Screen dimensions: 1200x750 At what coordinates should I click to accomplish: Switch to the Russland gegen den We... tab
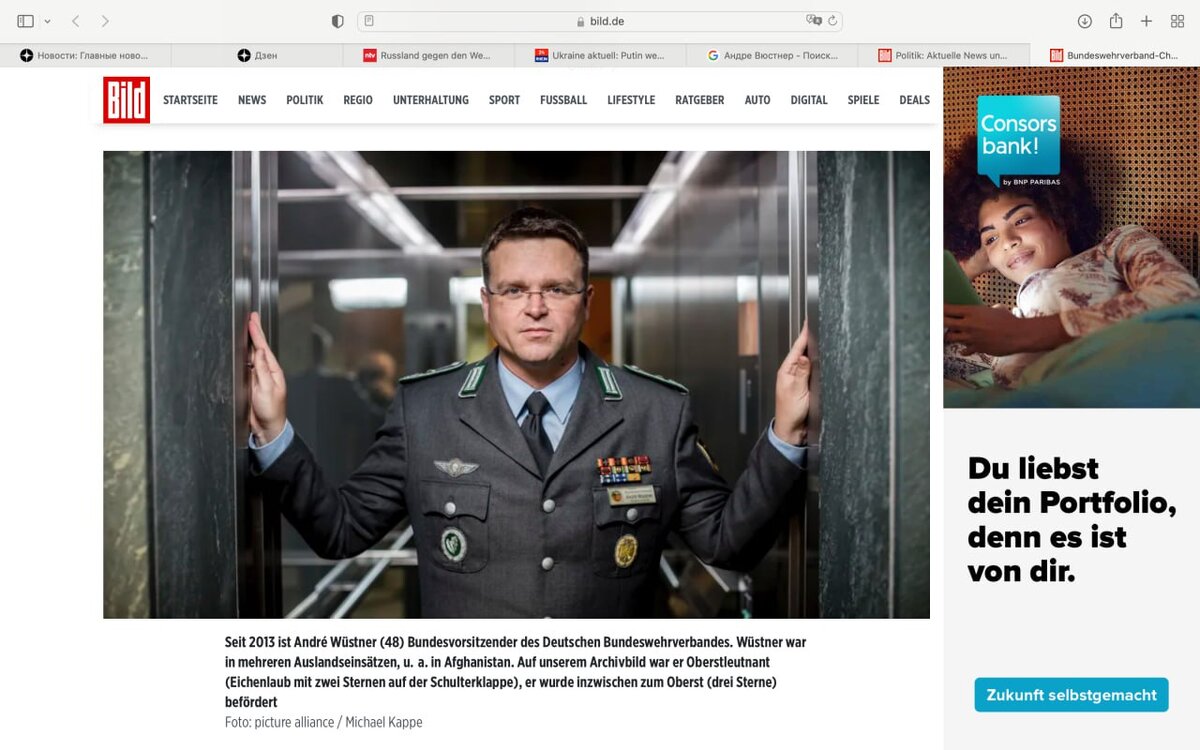(x=428, y=55)
